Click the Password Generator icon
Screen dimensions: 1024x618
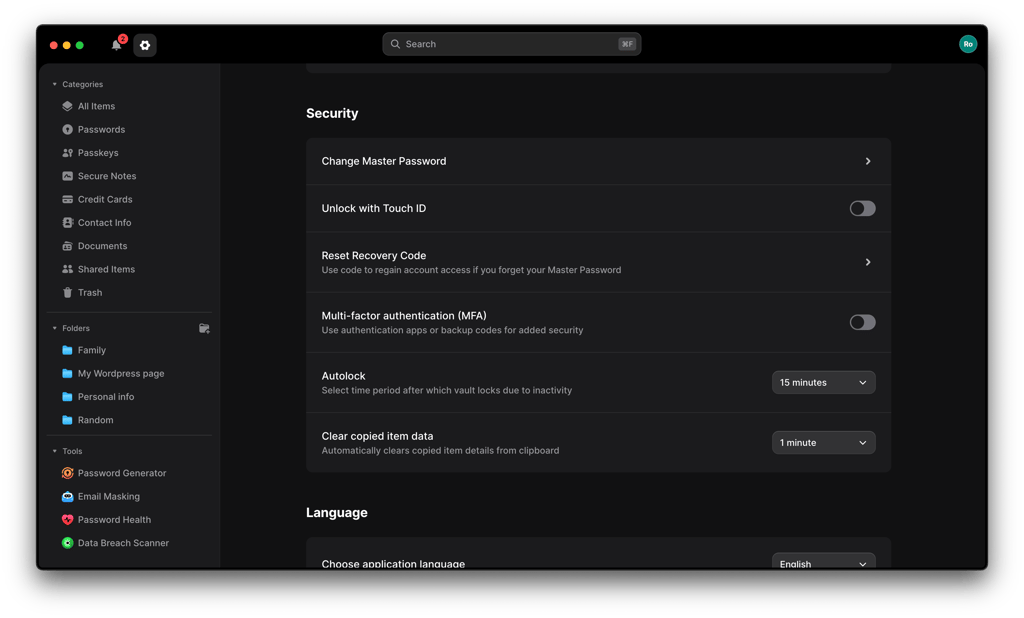point(67,473)
